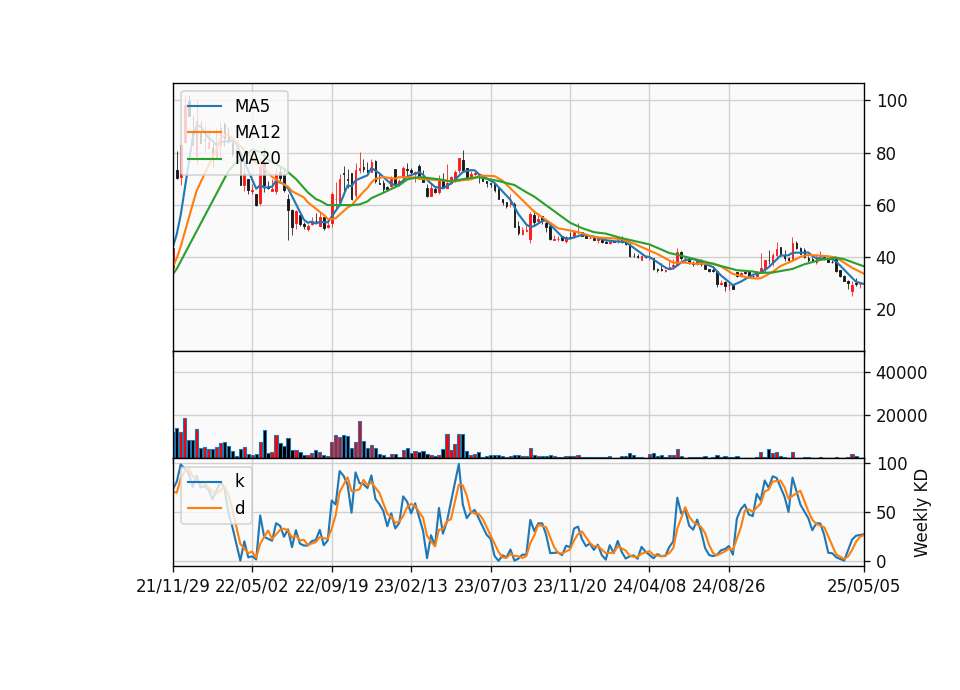Image resolution: width=960 pixels, height=690 pixels.
Task: Click the MA20 legend label
Action: (x=257, y=158)
